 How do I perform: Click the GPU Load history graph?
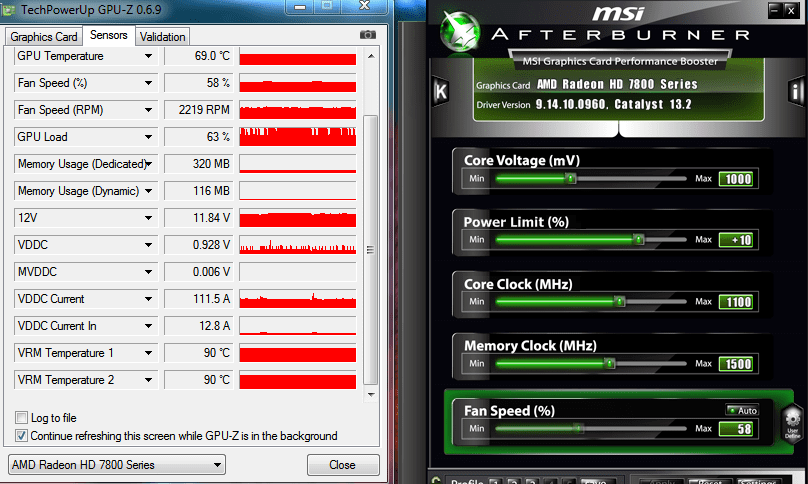298,137
